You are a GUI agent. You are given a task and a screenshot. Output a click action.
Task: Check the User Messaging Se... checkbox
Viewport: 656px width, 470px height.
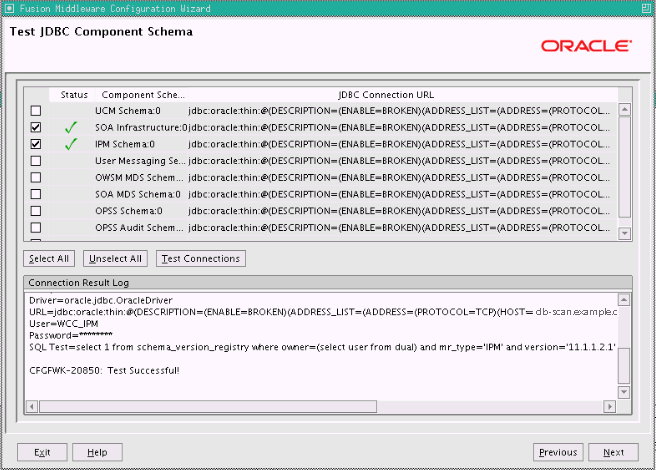36,161
